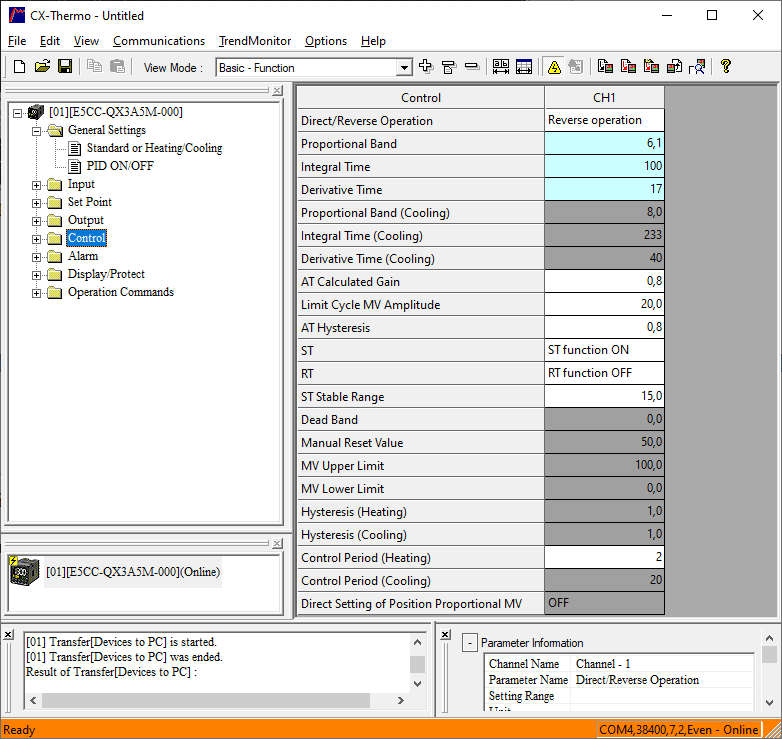Click log pane horizontal scrollbar right arrow
Viewport: 782px width, 739px height.
click(x=401, y=701)
